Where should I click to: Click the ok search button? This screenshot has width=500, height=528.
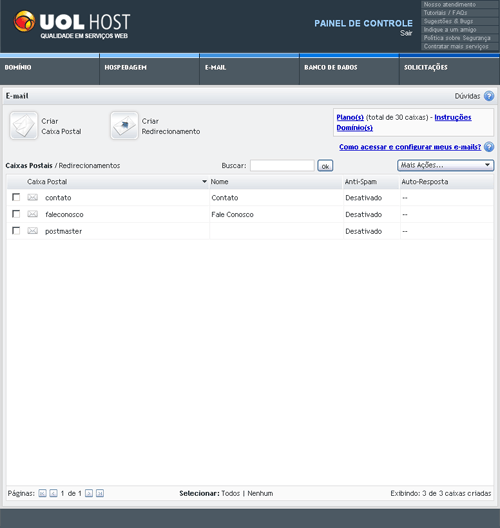click(x=325, y=166)
